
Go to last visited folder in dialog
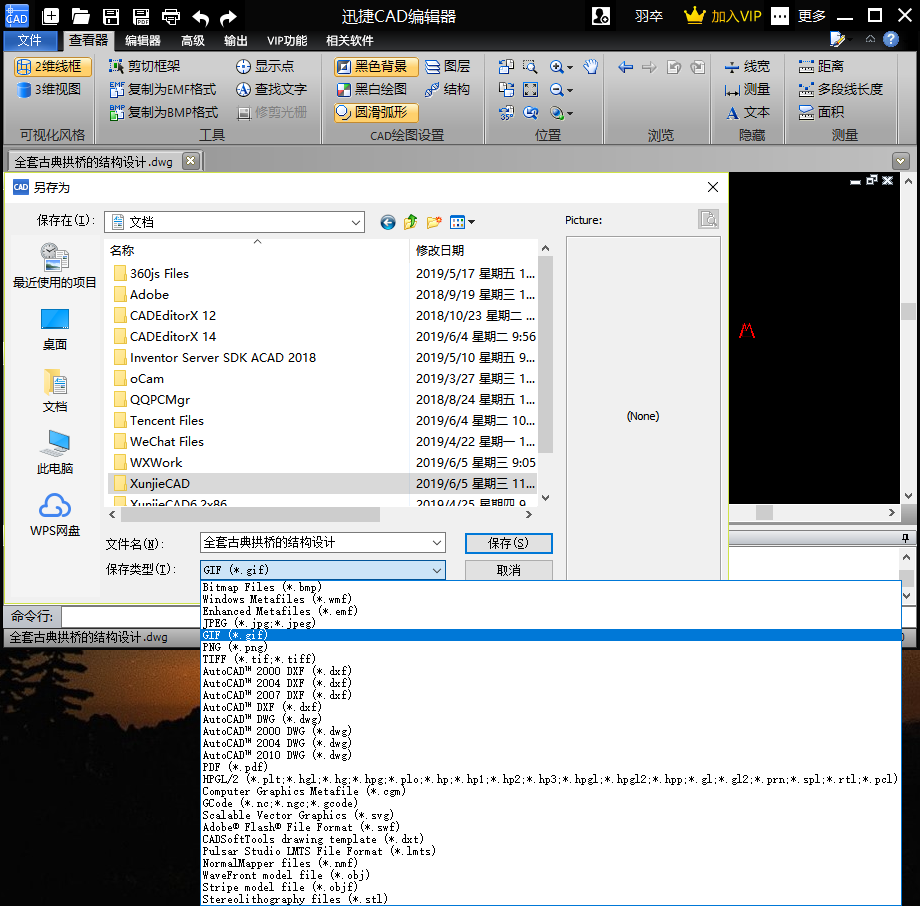click(x=388, y=222)
